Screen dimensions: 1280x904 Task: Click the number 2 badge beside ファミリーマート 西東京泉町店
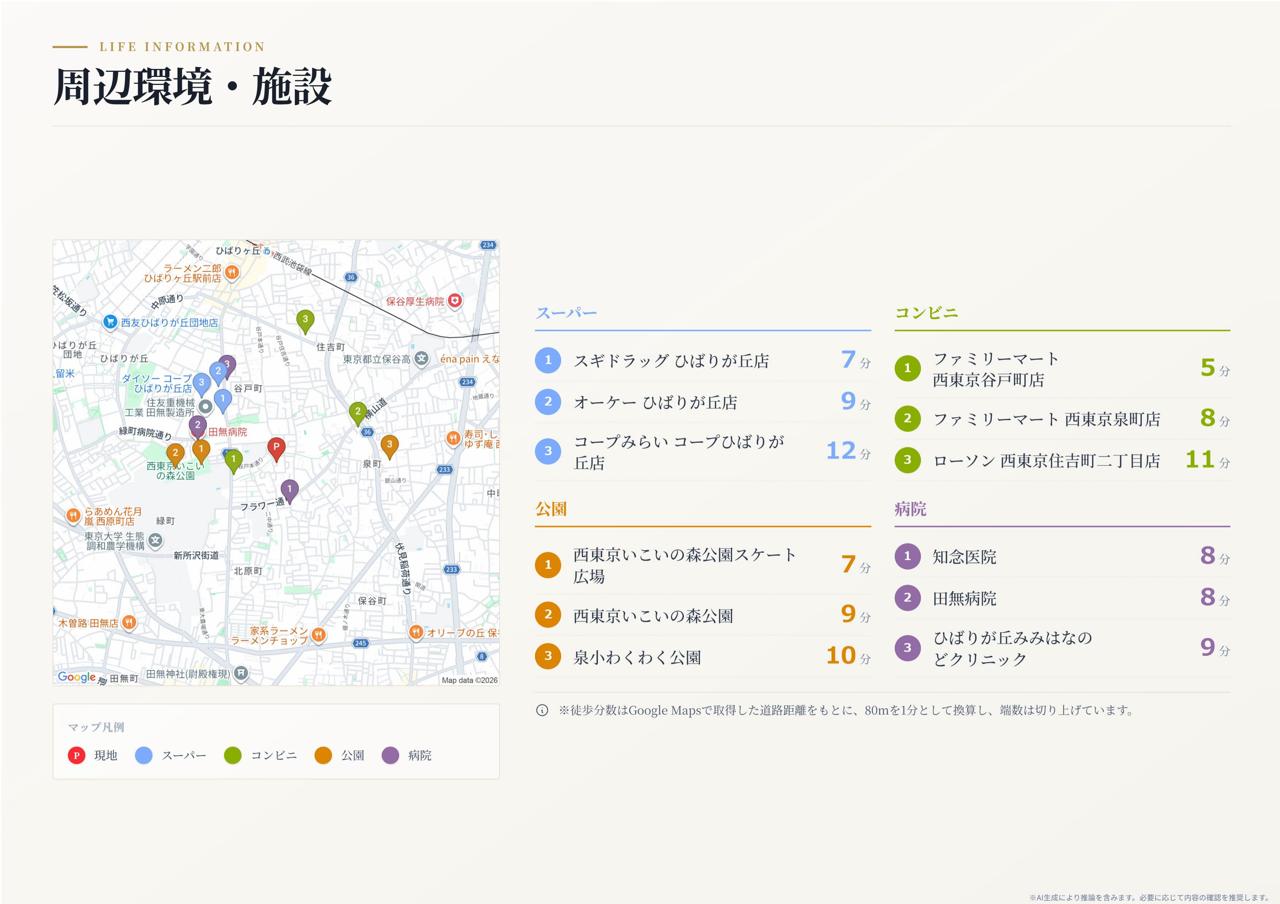[907, 418]
